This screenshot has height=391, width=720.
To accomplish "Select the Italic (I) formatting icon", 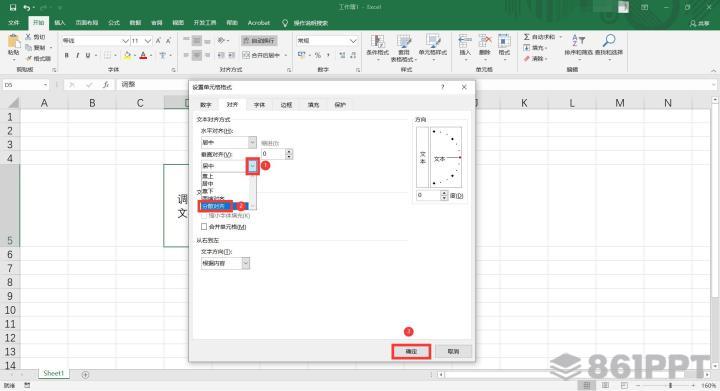I will point(77,55).
